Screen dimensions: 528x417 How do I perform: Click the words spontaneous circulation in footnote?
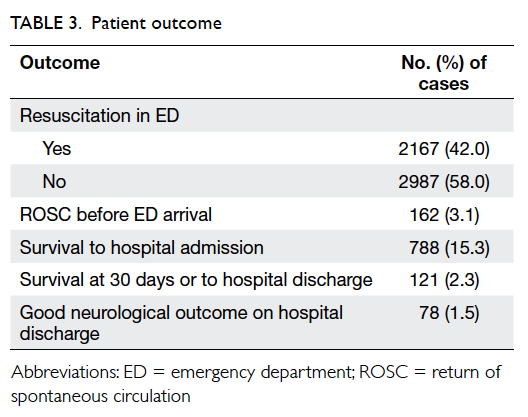(101, 396)
